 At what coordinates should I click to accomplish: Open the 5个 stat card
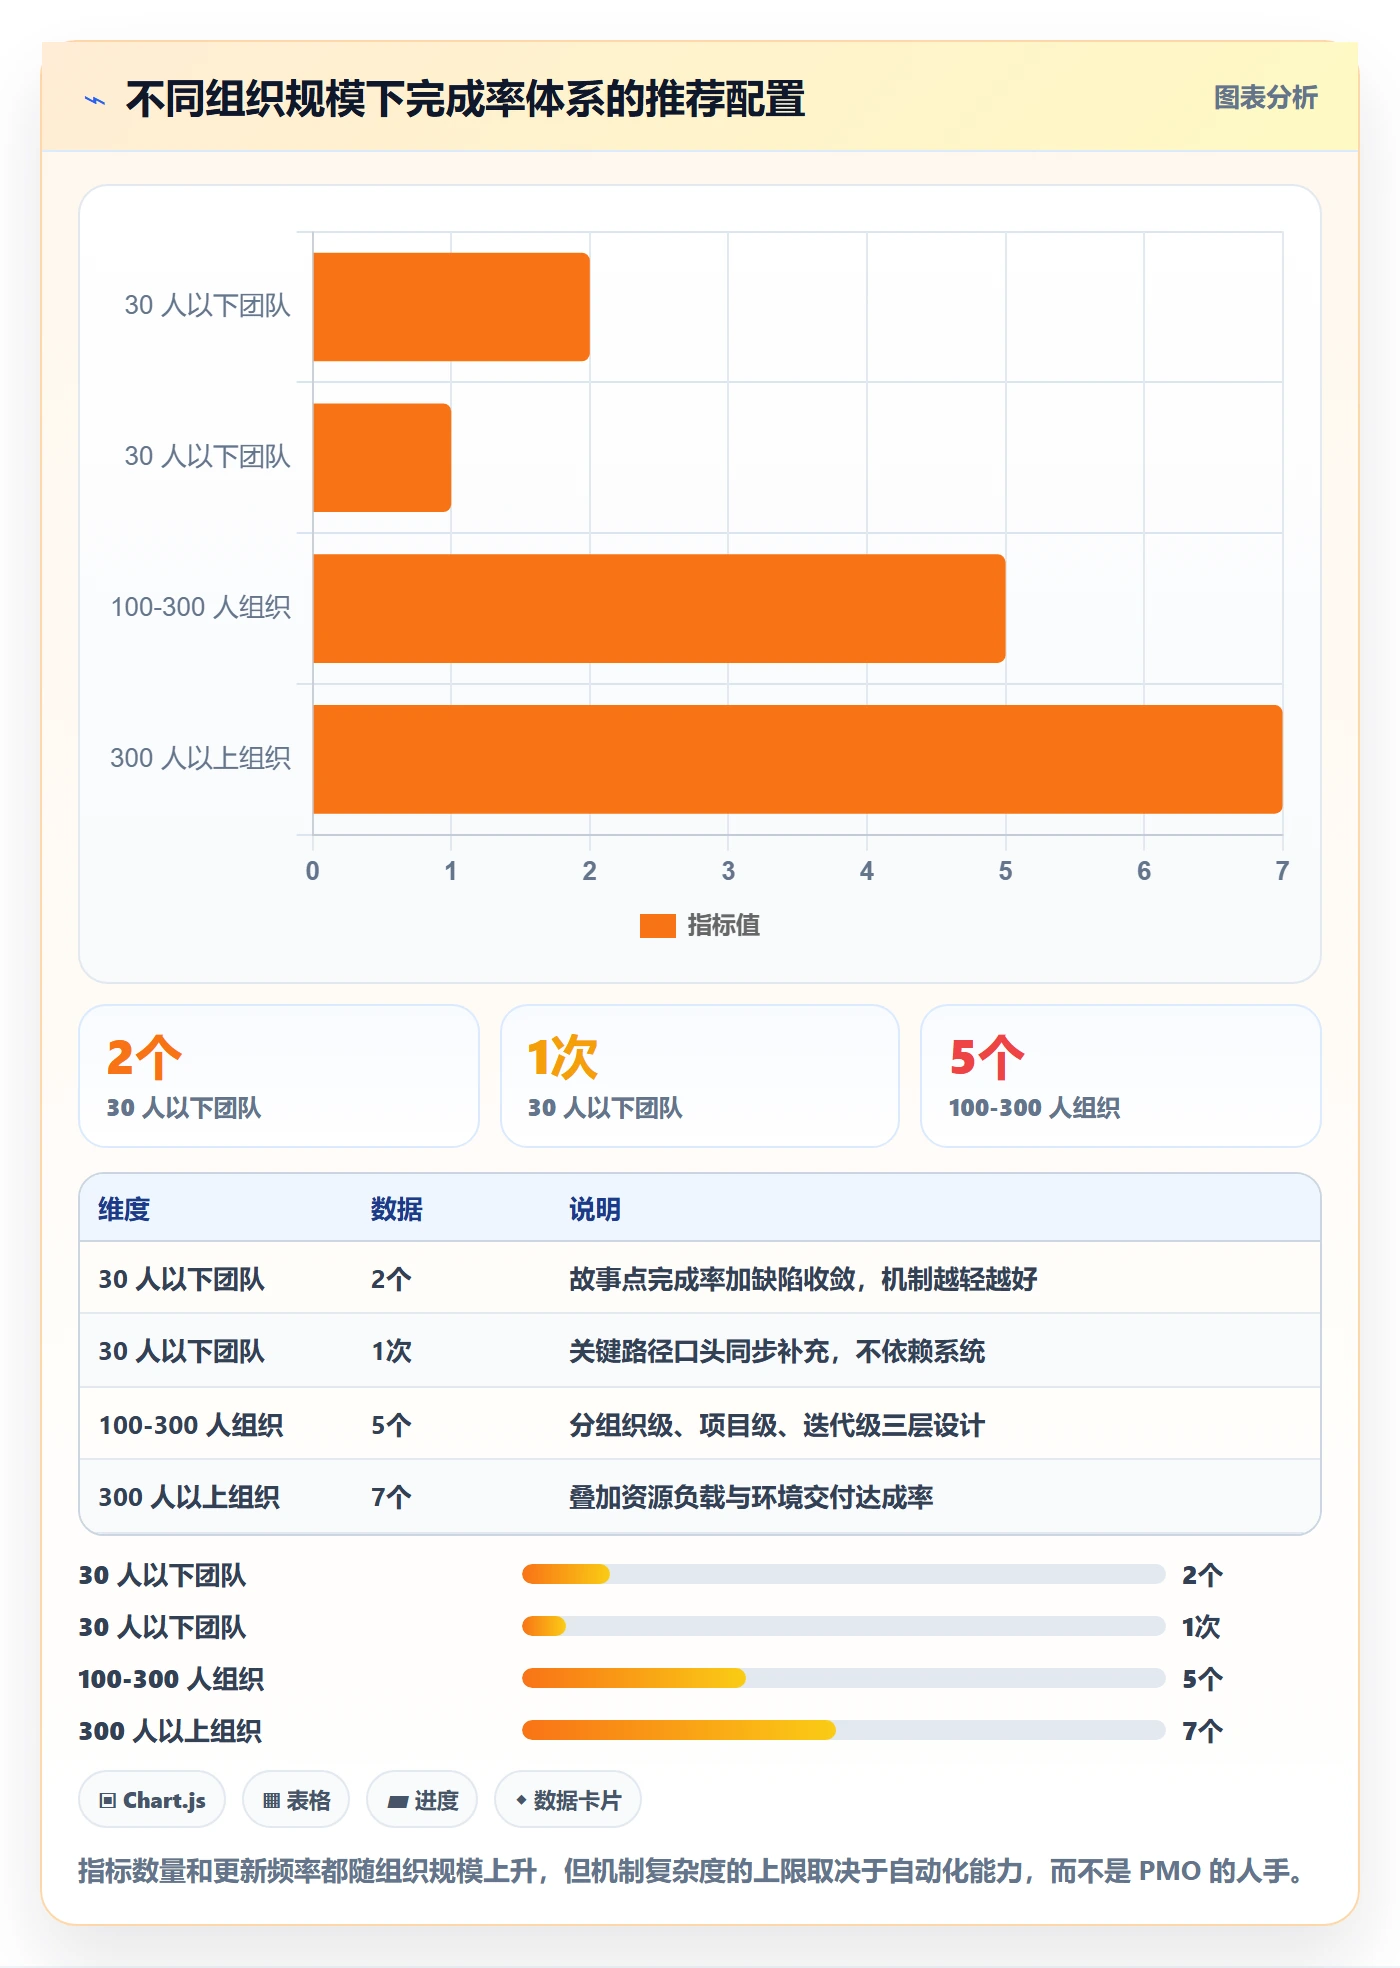1121,1076
